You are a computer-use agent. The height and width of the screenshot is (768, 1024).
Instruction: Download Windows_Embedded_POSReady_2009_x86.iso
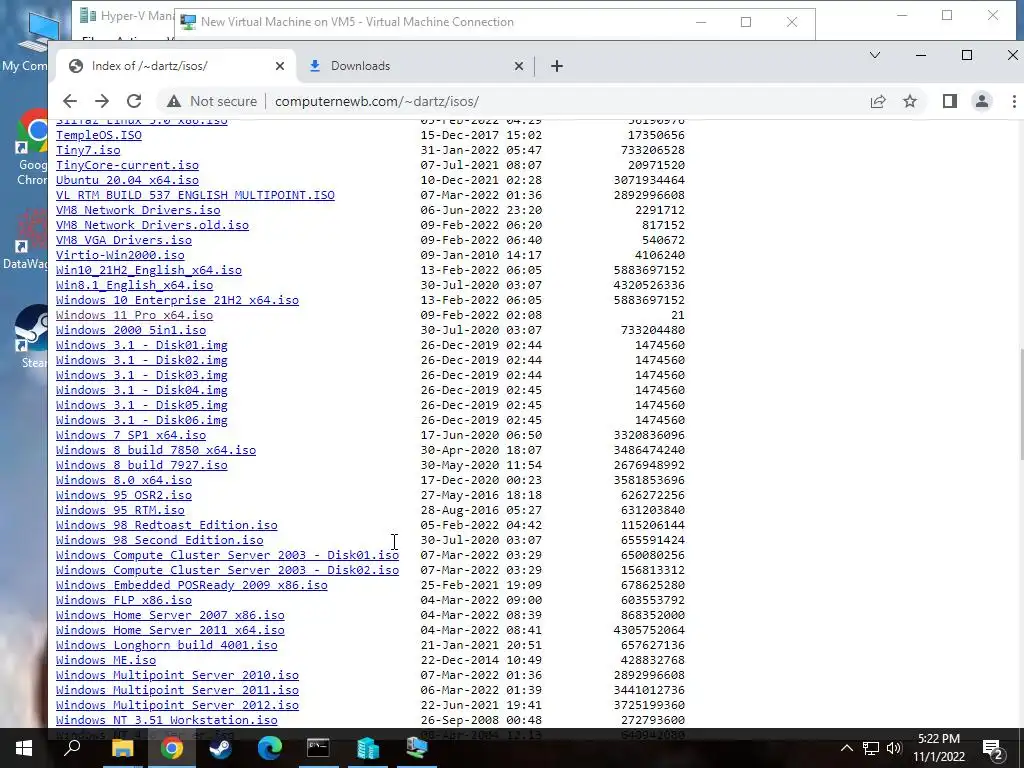tap(191, 586)
